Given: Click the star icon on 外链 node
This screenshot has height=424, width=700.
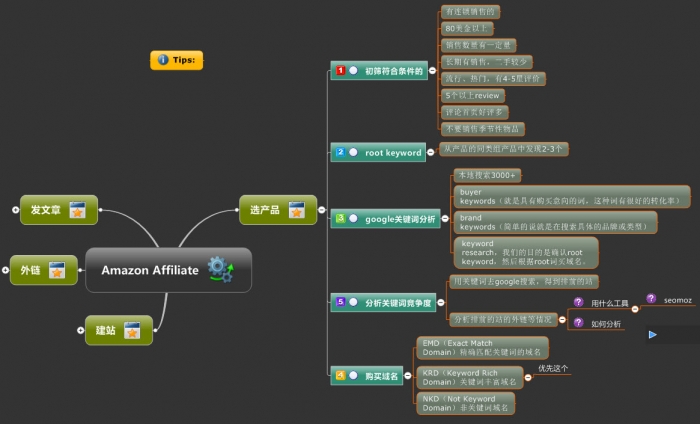Looking at the screenshot, I should point(57,270).
